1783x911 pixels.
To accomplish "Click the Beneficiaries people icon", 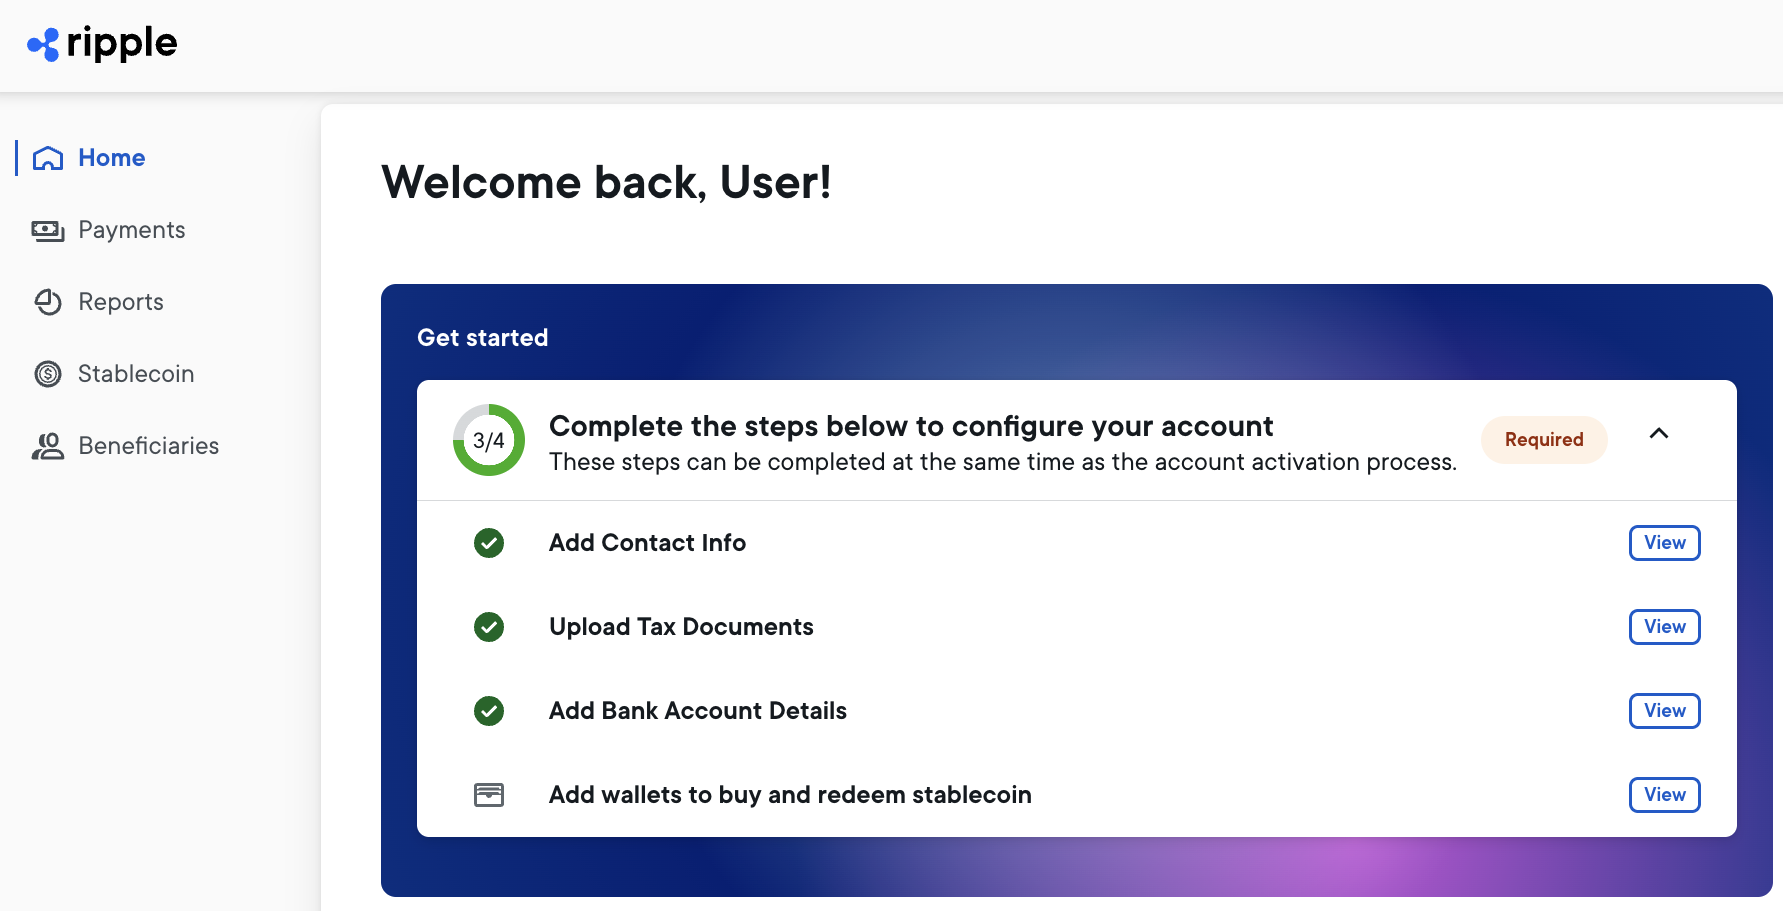I will point(48,446).
